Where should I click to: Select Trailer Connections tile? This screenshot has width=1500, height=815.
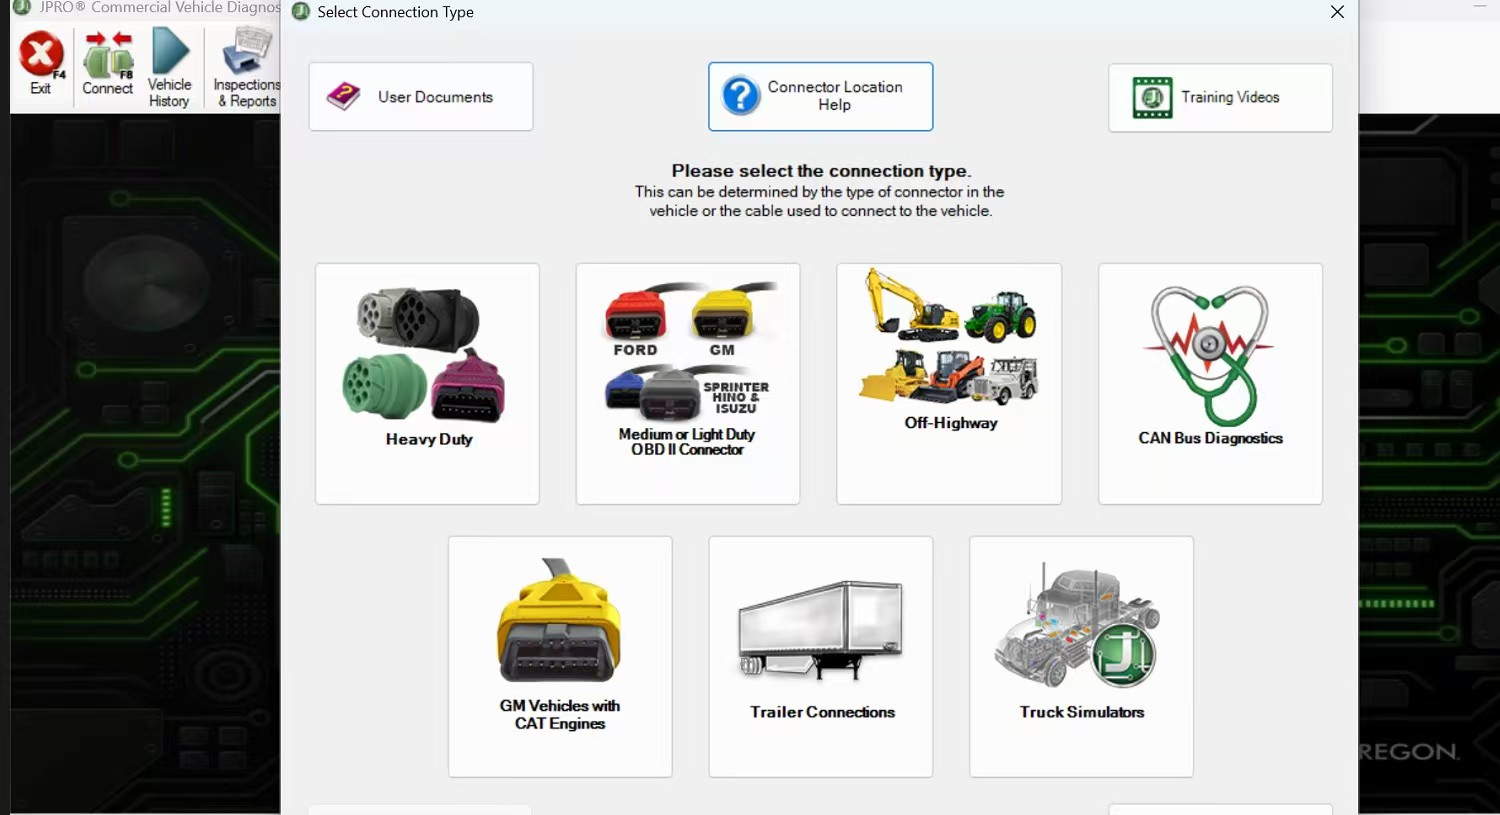[x=821, y=656]
